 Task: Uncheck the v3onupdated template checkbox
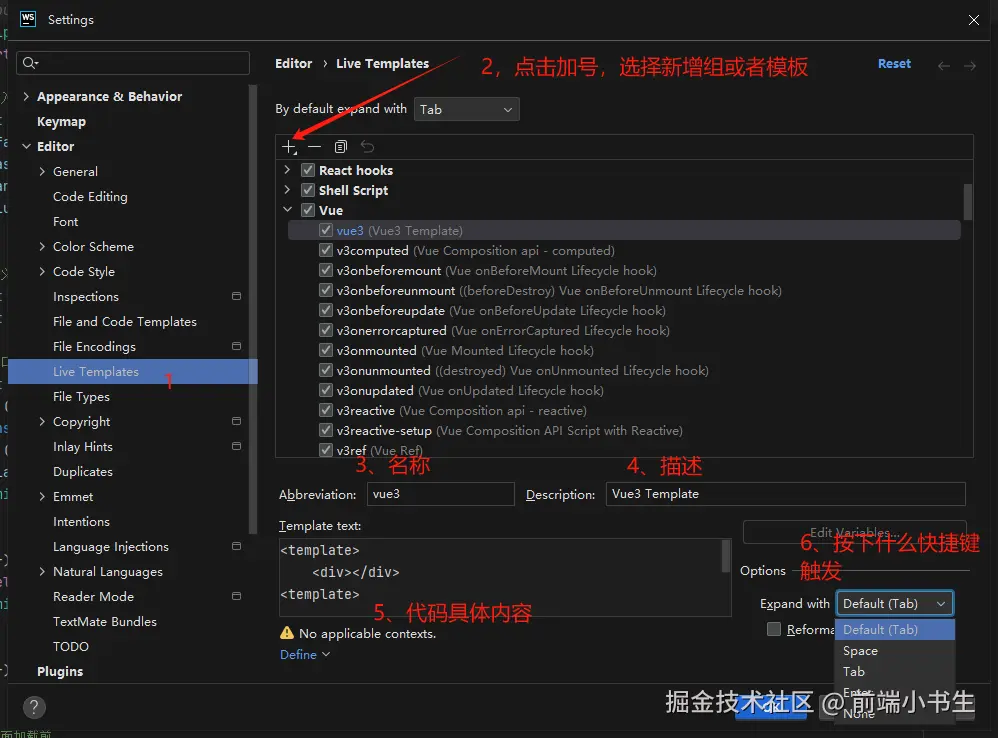pos(326,390)
